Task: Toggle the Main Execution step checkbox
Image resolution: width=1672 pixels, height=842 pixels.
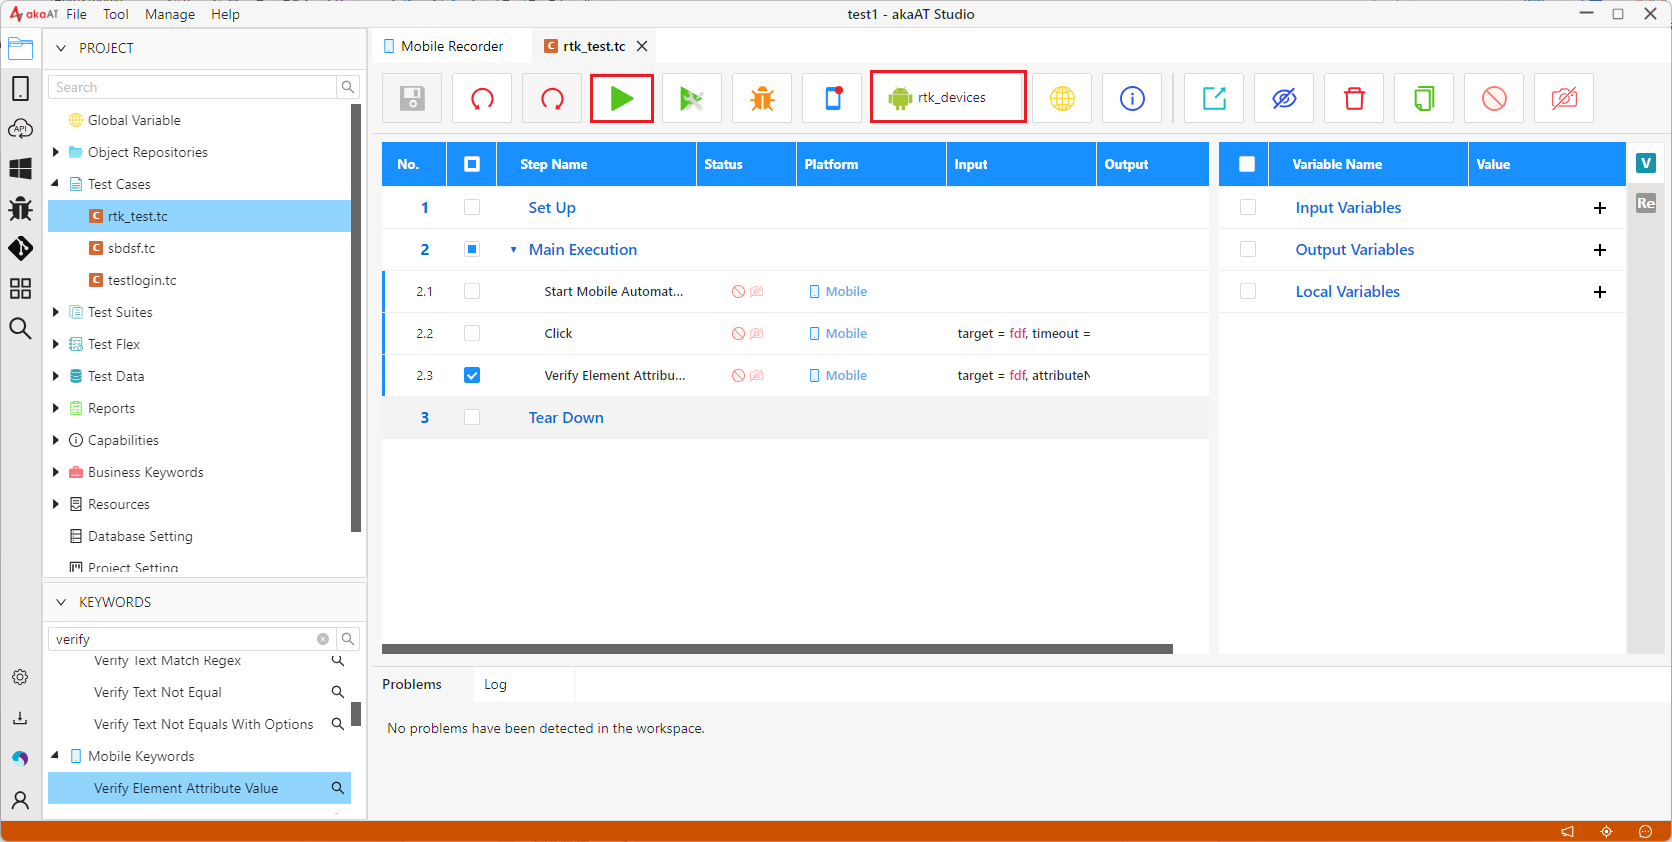Action: tap(472, 249)
